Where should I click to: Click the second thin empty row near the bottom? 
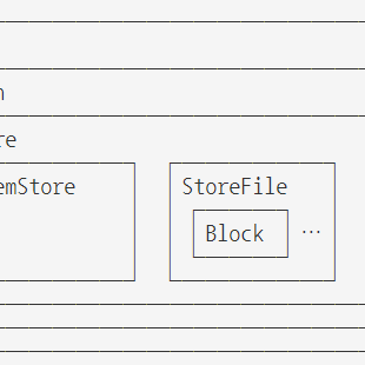pyautogui.click(x=182, y=340)
